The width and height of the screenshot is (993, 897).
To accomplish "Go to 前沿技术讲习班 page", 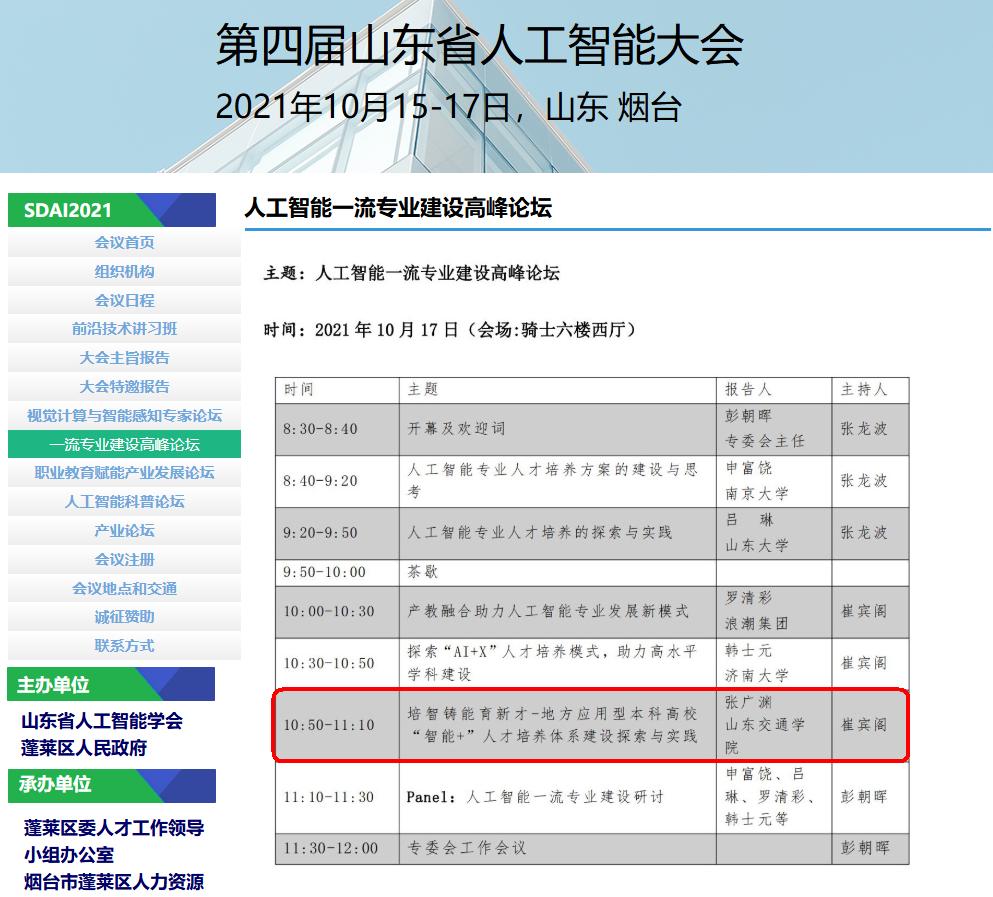I will pyautogui.click(x=124, y=329).
